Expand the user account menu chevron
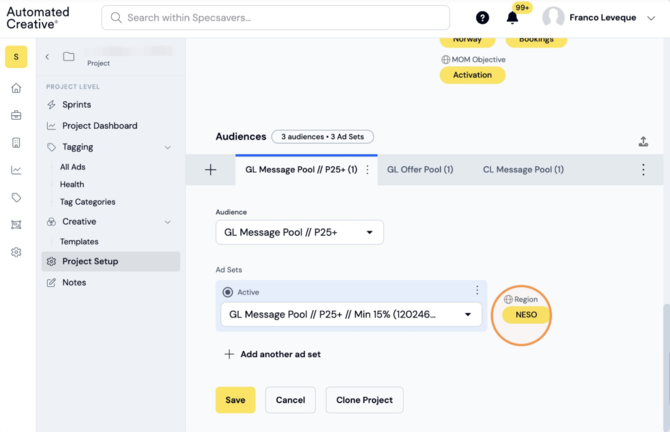 click(651, 18)
